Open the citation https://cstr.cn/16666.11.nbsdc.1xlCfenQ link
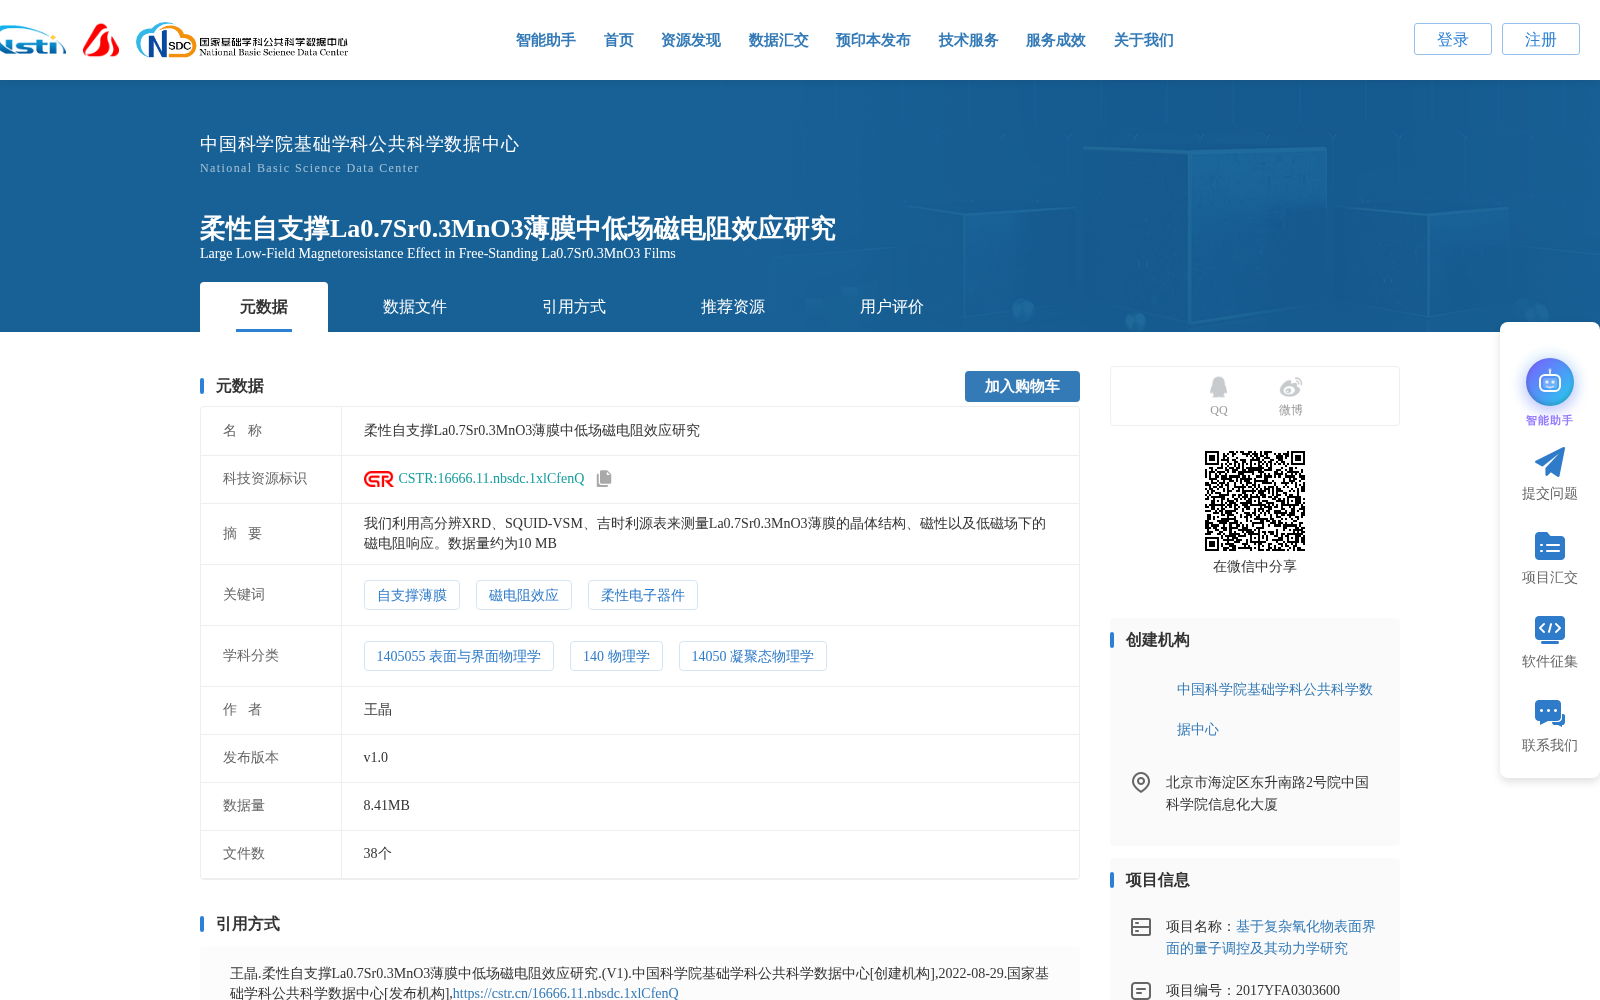1600x1000 pixels. click(565, 993)
